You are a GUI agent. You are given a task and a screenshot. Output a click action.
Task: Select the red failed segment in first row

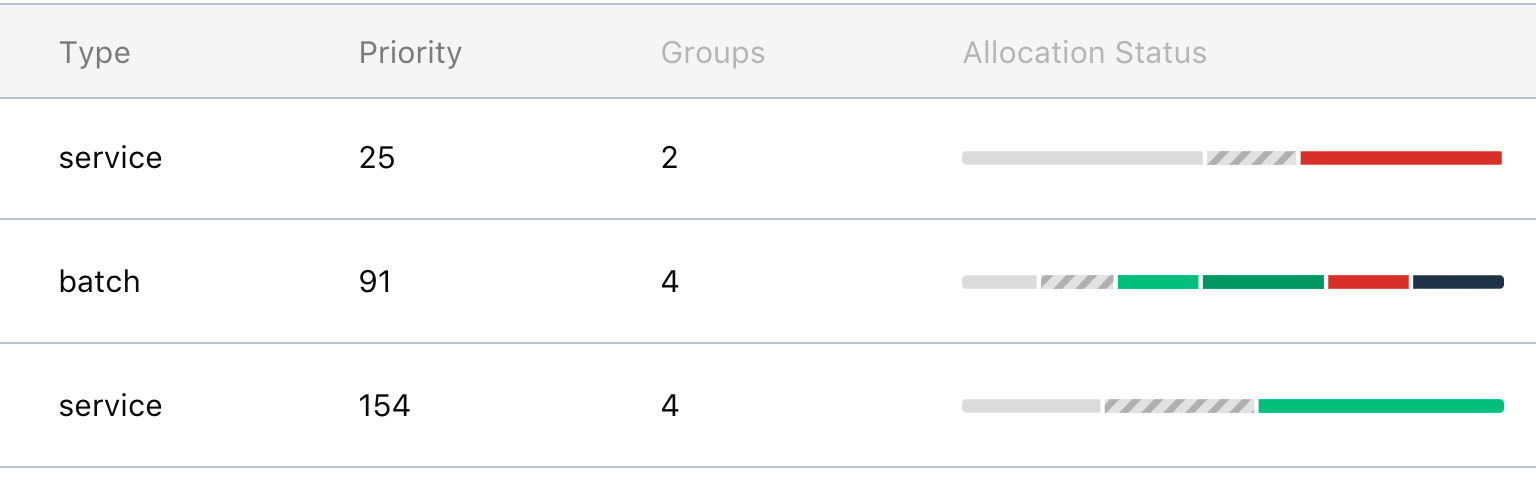[x=1401, y=158]
